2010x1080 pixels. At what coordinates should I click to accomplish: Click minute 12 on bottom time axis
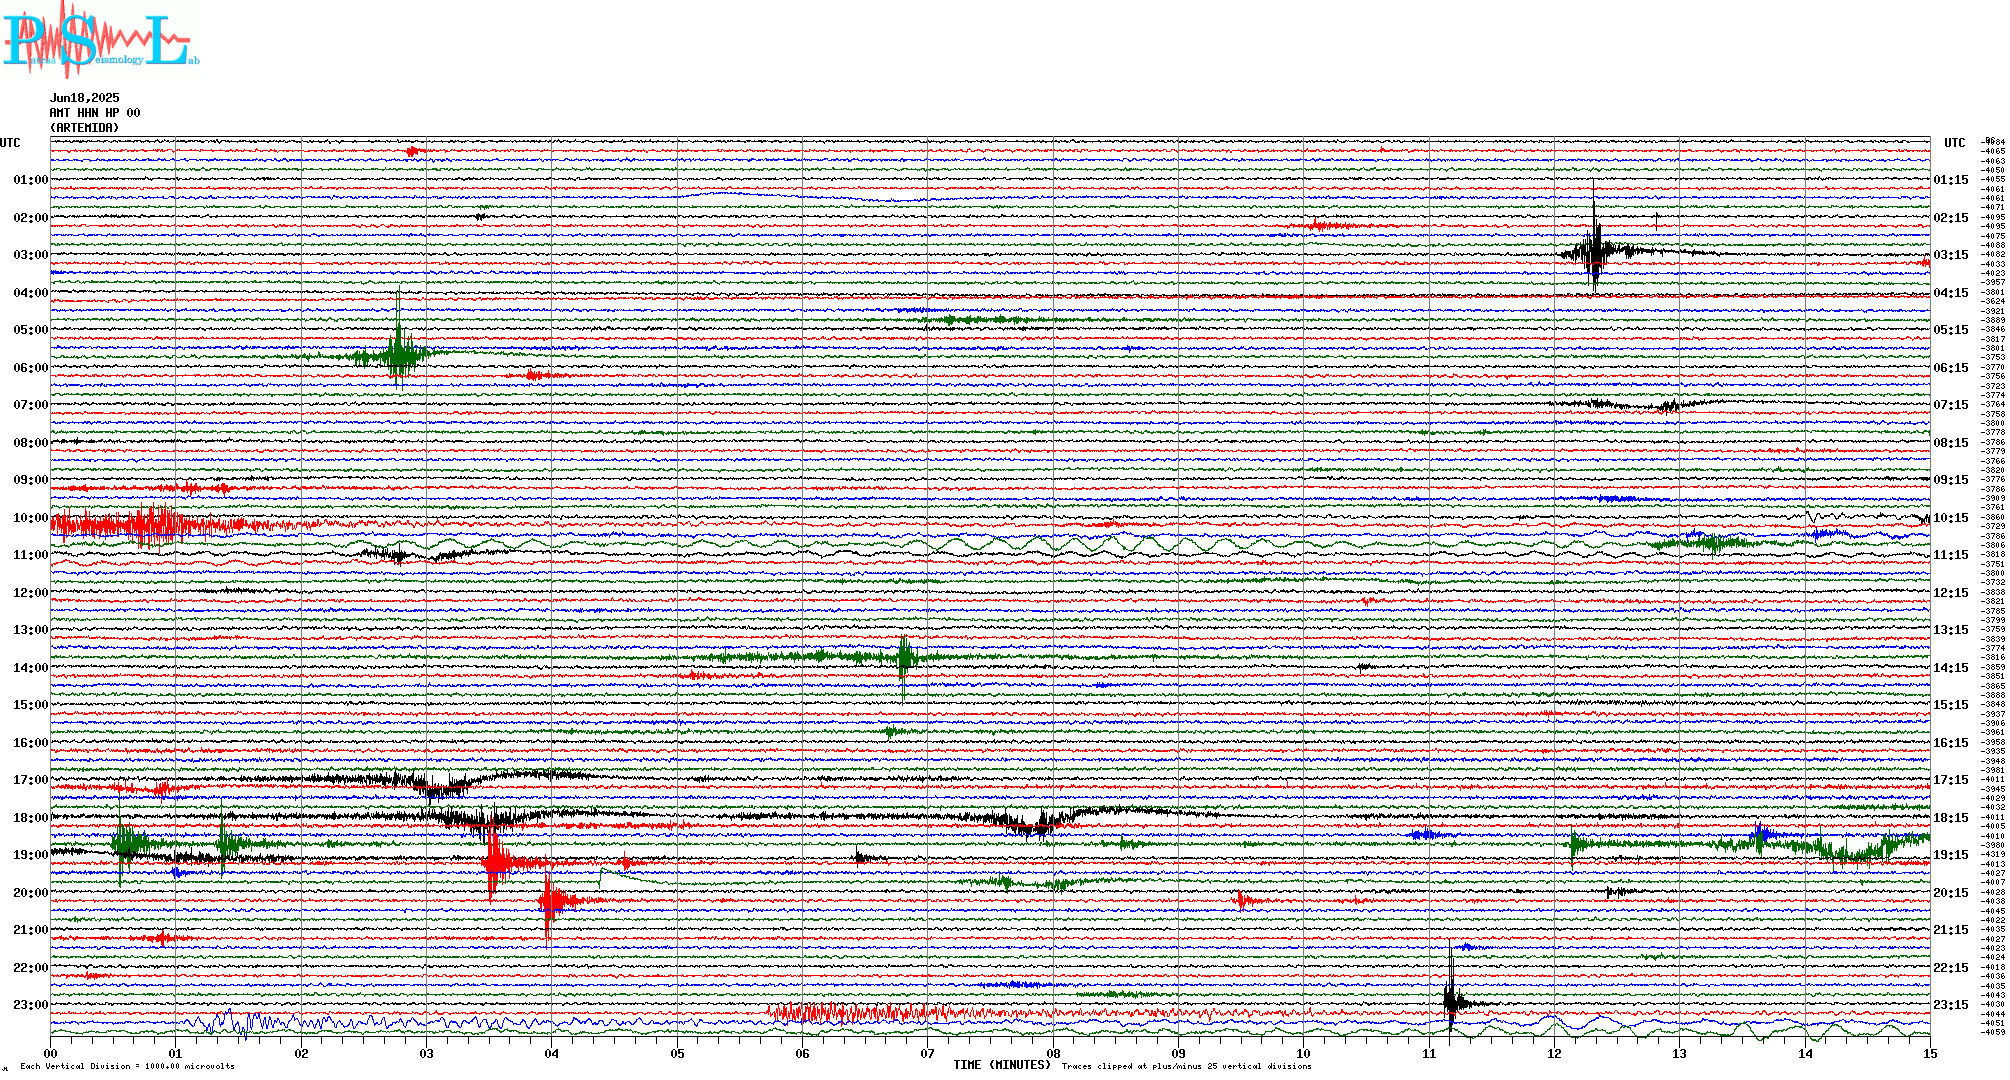(x=1554, y=1053)
